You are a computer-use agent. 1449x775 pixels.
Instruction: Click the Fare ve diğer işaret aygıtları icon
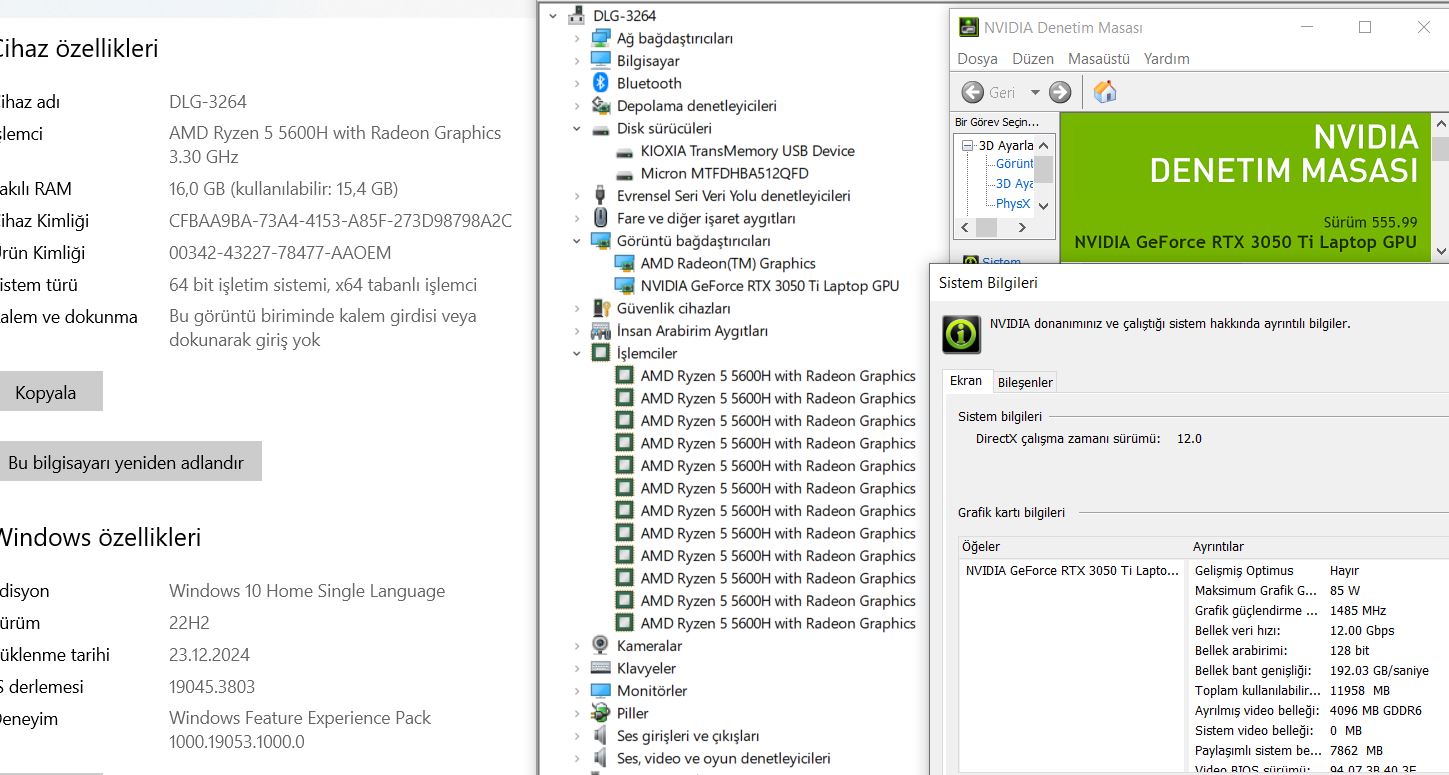[x=600, y=218]
